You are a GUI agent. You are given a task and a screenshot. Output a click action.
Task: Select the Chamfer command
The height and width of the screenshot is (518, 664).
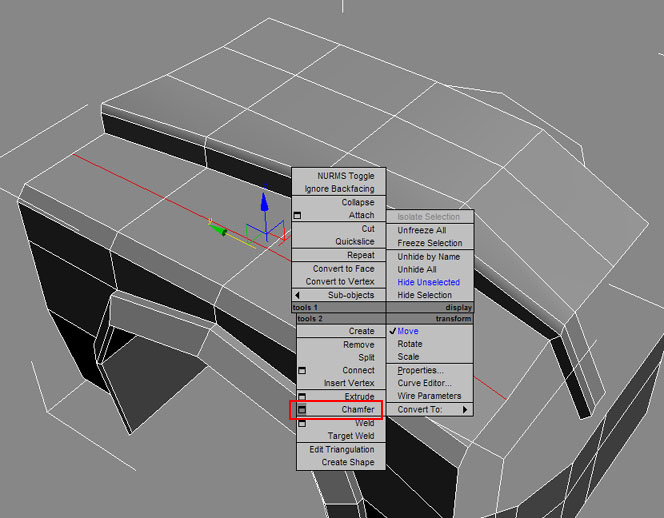(x=358, y=410)
